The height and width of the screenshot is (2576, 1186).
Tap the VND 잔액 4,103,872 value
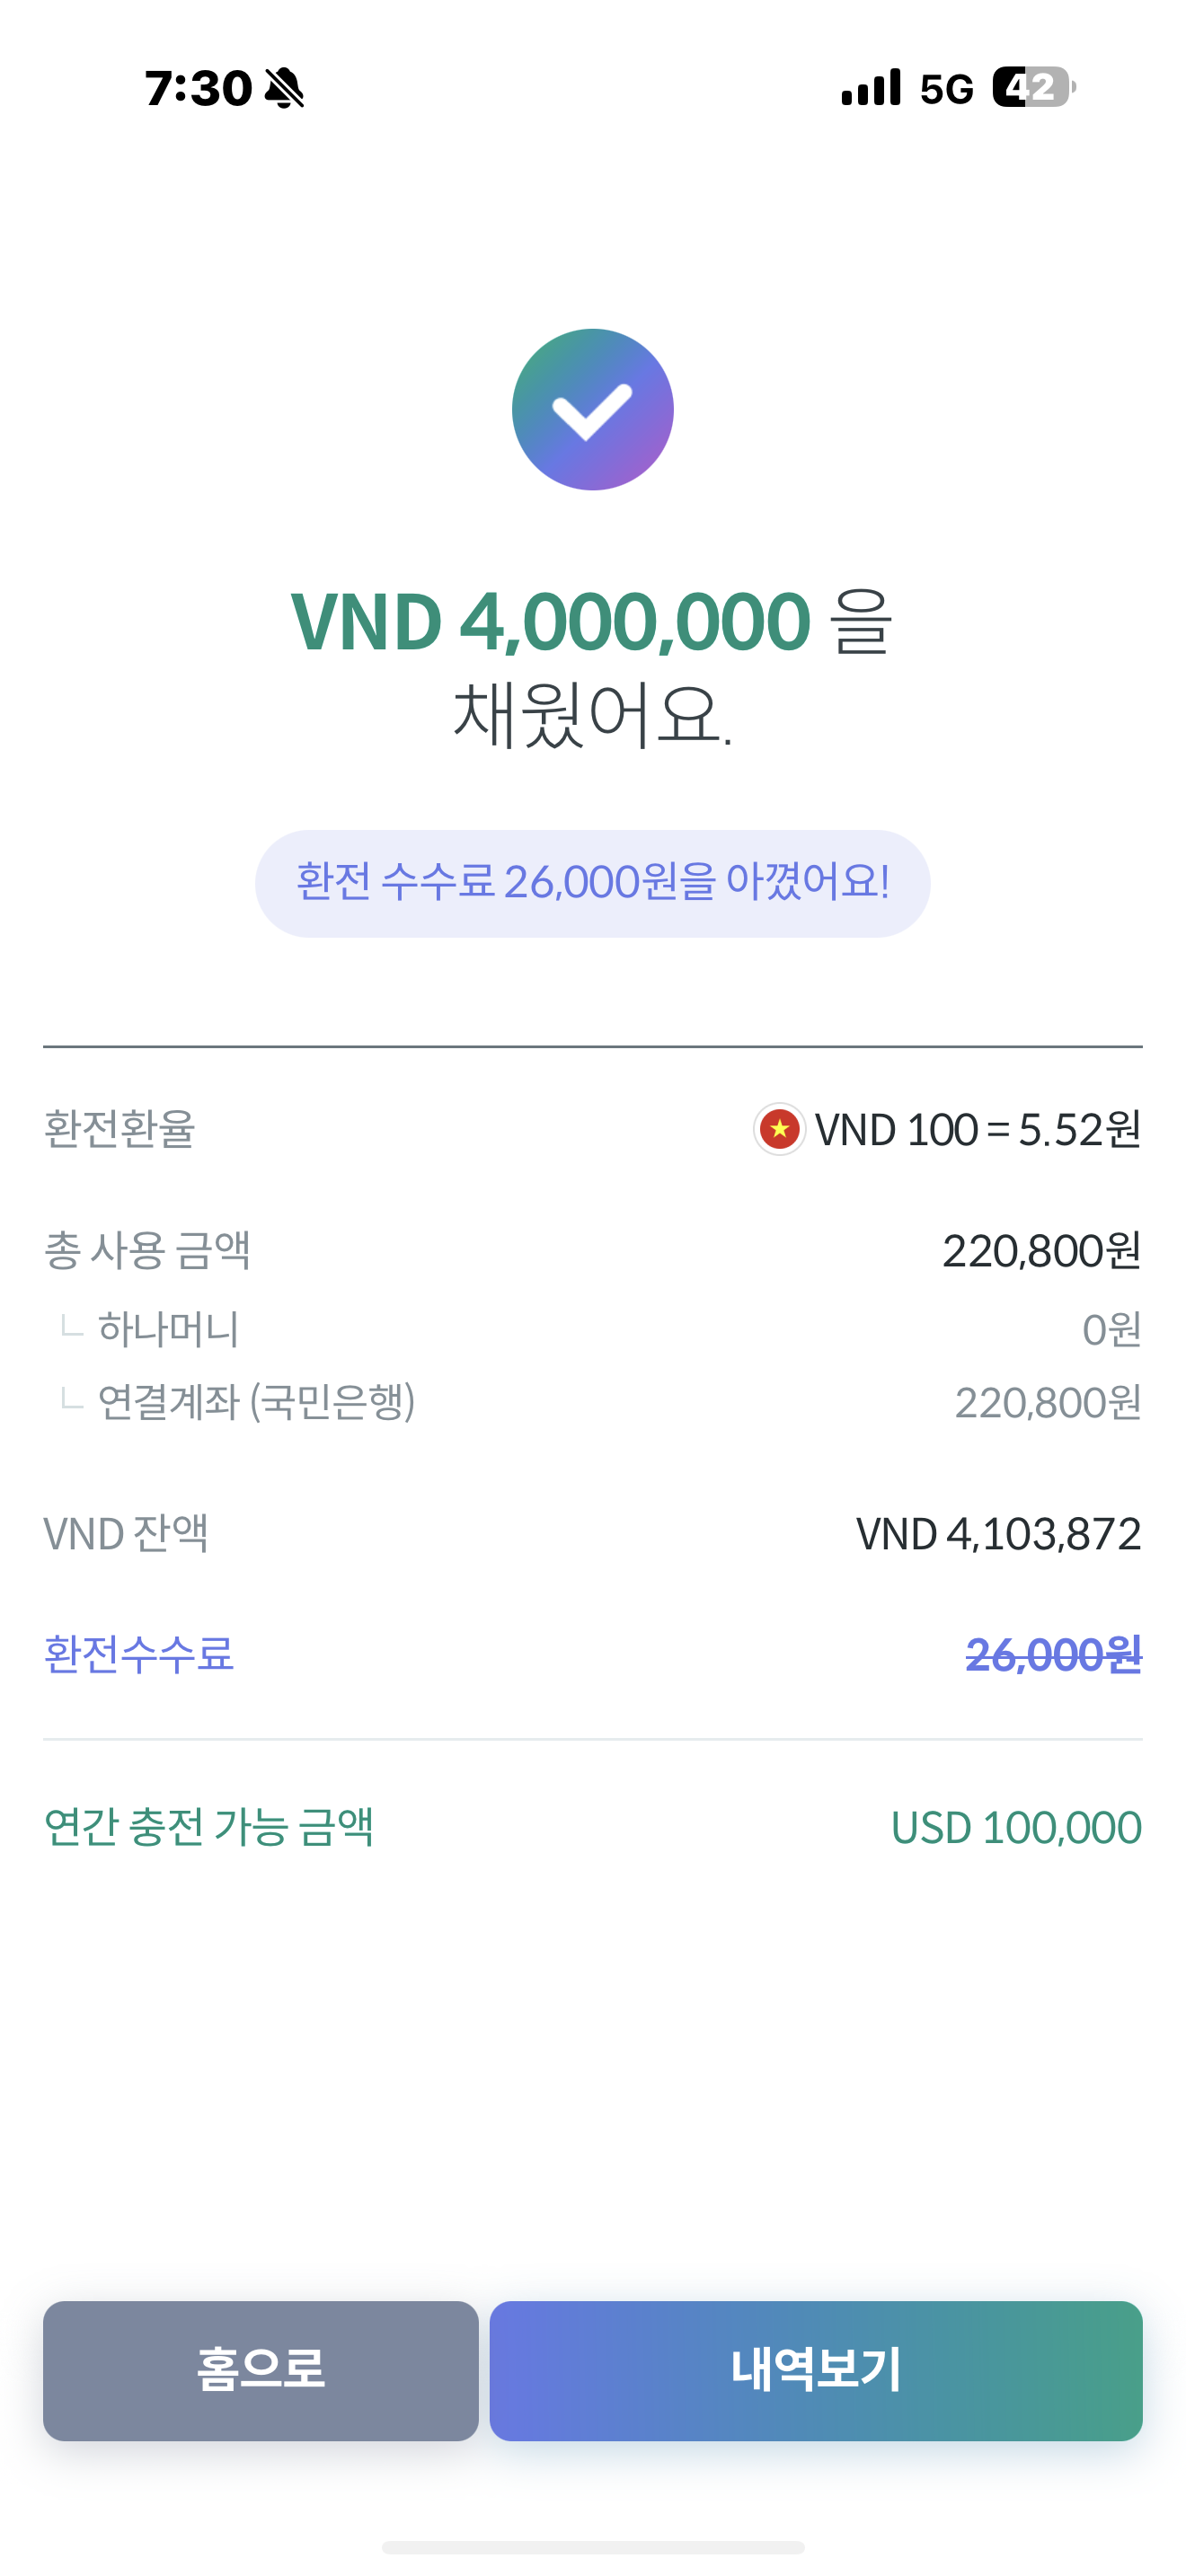click(x=998, y=1534)
